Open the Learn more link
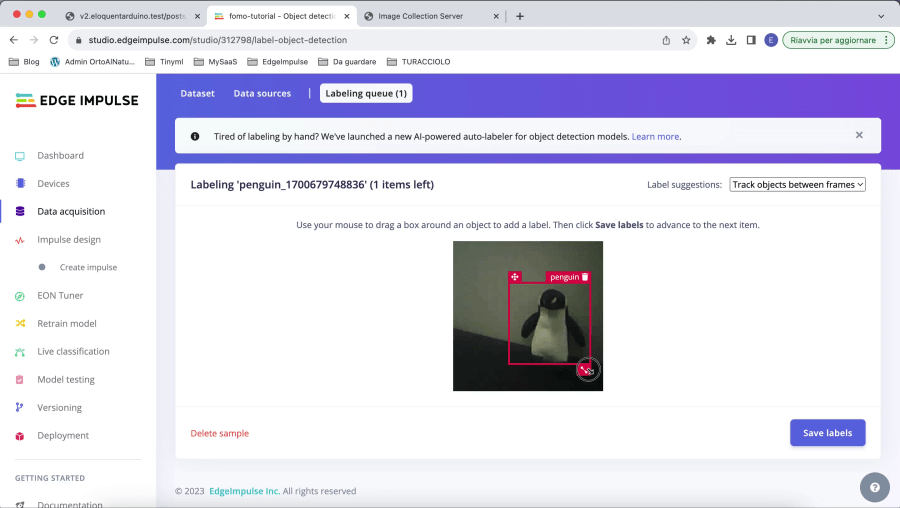This screenshot has width=900, height=508. (x=655, y=137)
